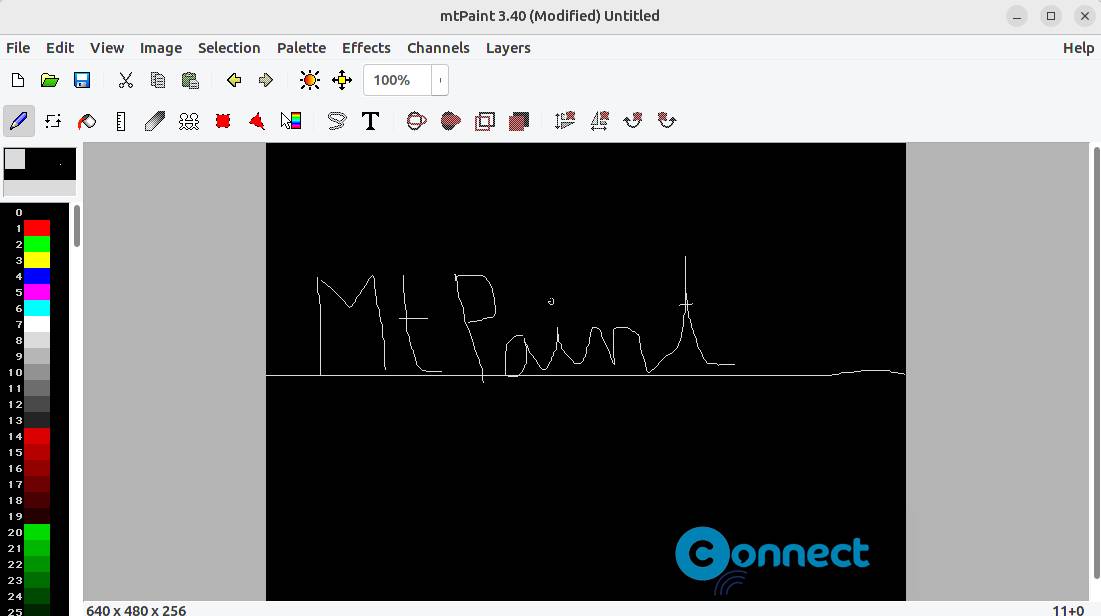The width and height of the screenshot is (1101, 616).
Task: Open the Layers menu
Action: [508, 48]
